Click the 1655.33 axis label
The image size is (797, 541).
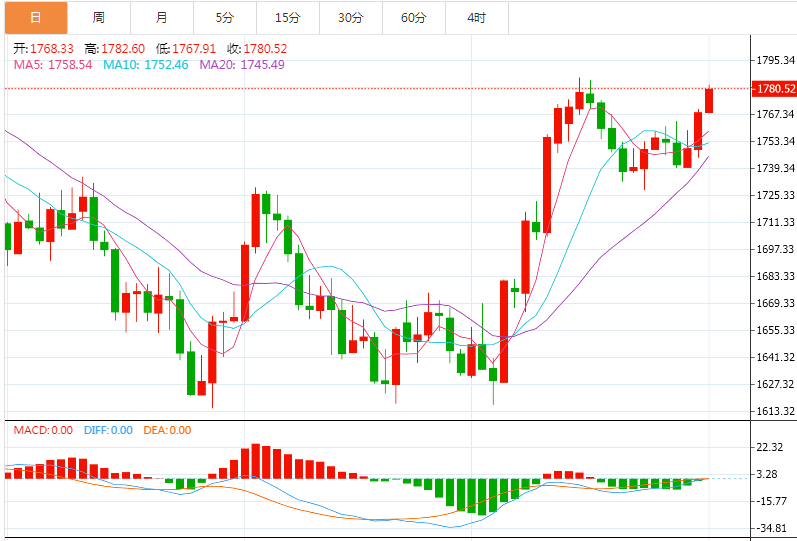pos(776,330)
